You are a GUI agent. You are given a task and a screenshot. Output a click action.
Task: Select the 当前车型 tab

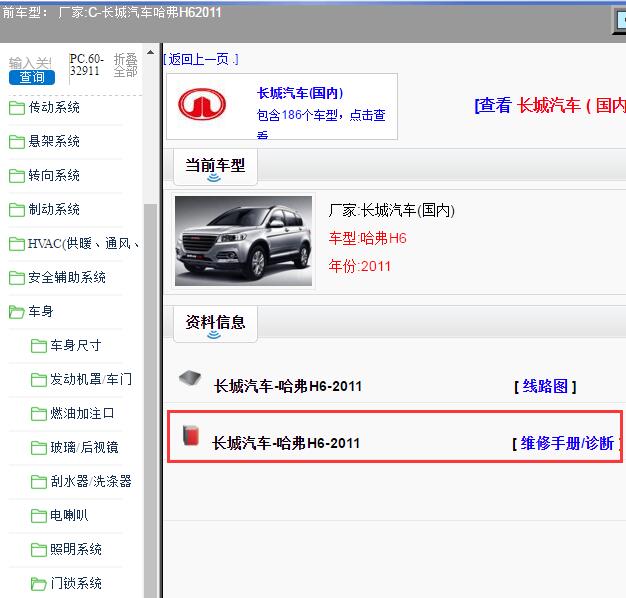(216, 167)
